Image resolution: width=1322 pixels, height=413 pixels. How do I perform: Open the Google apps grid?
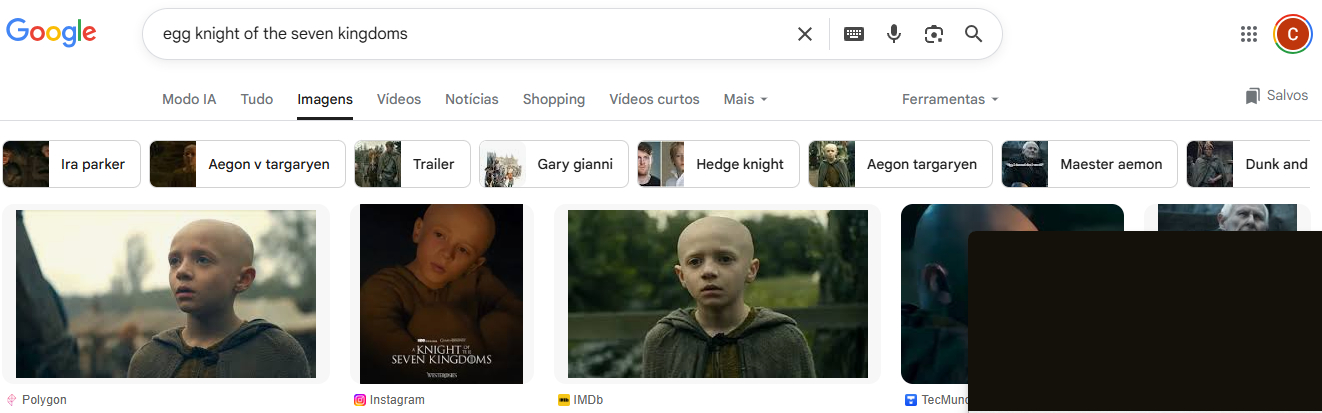(1248, 34)
